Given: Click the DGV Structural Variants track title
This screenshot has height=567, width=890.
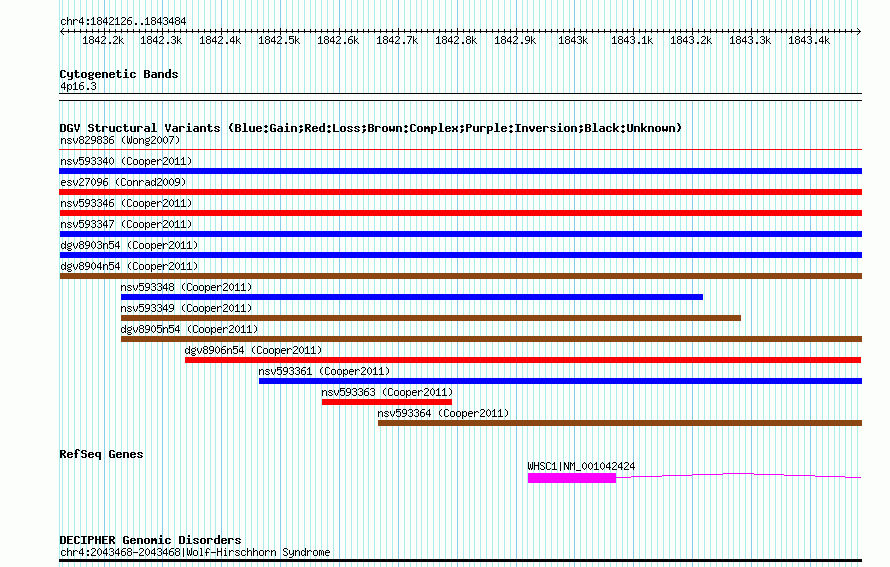Looking at the screenshot, I should point(371,128).
